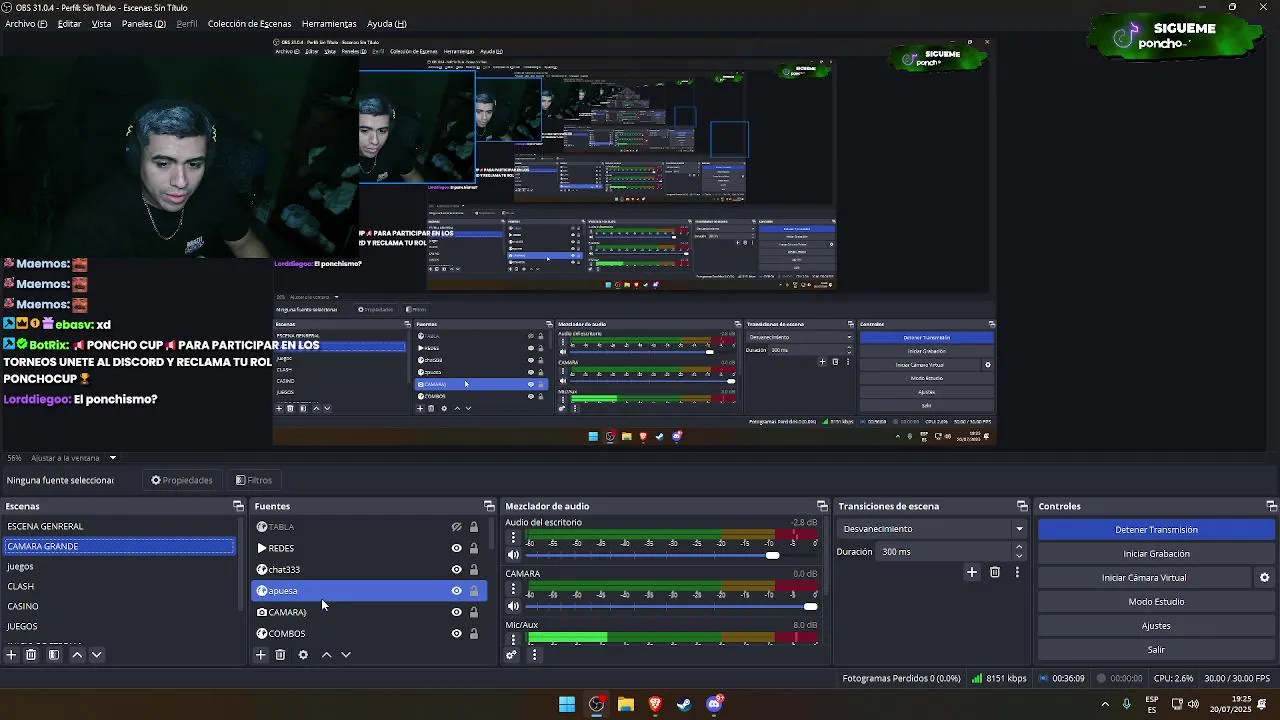The image size is (1280, 720).
Task: Hide chat333 source with eye icon
Action: click(457, 570)
